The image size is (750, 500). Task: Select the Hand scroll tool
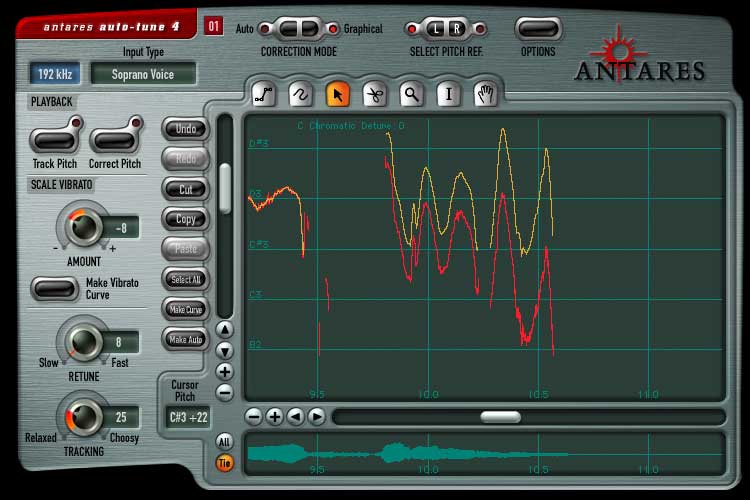point(485,94)
